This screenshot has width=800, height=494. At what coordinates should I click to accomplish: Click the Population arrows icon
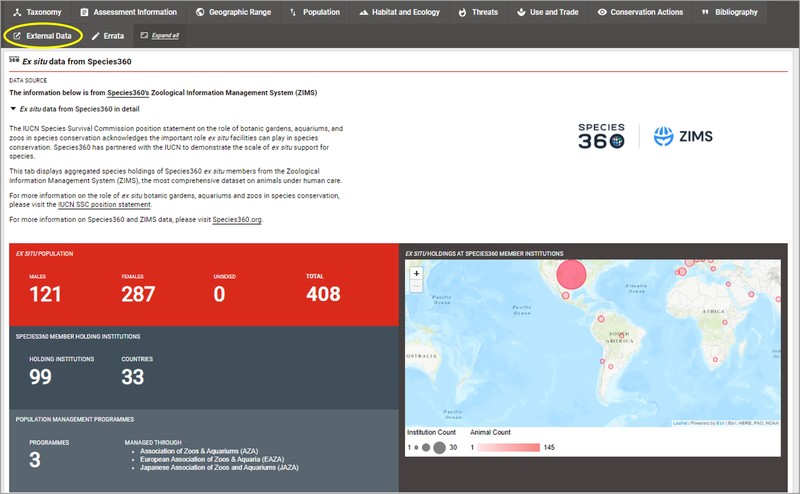293,12
